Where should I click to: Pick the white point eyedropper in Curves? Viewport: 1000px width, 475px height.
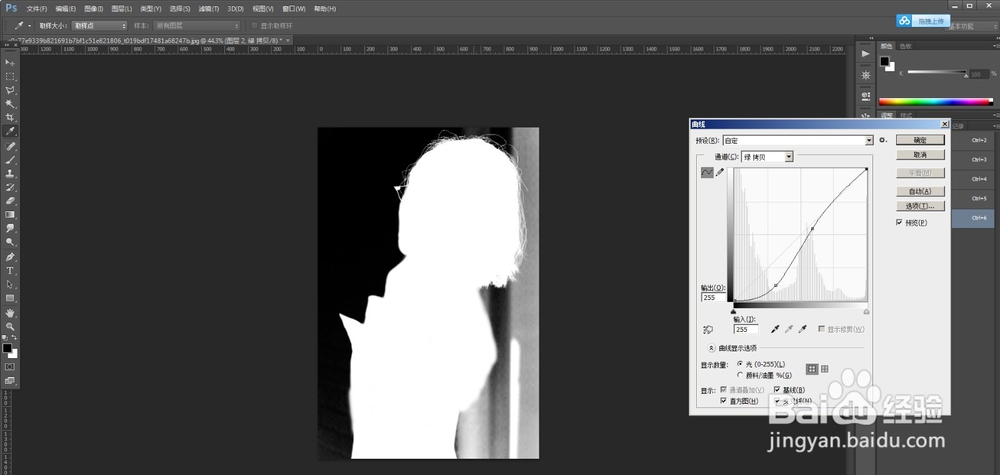pos(804,329)
